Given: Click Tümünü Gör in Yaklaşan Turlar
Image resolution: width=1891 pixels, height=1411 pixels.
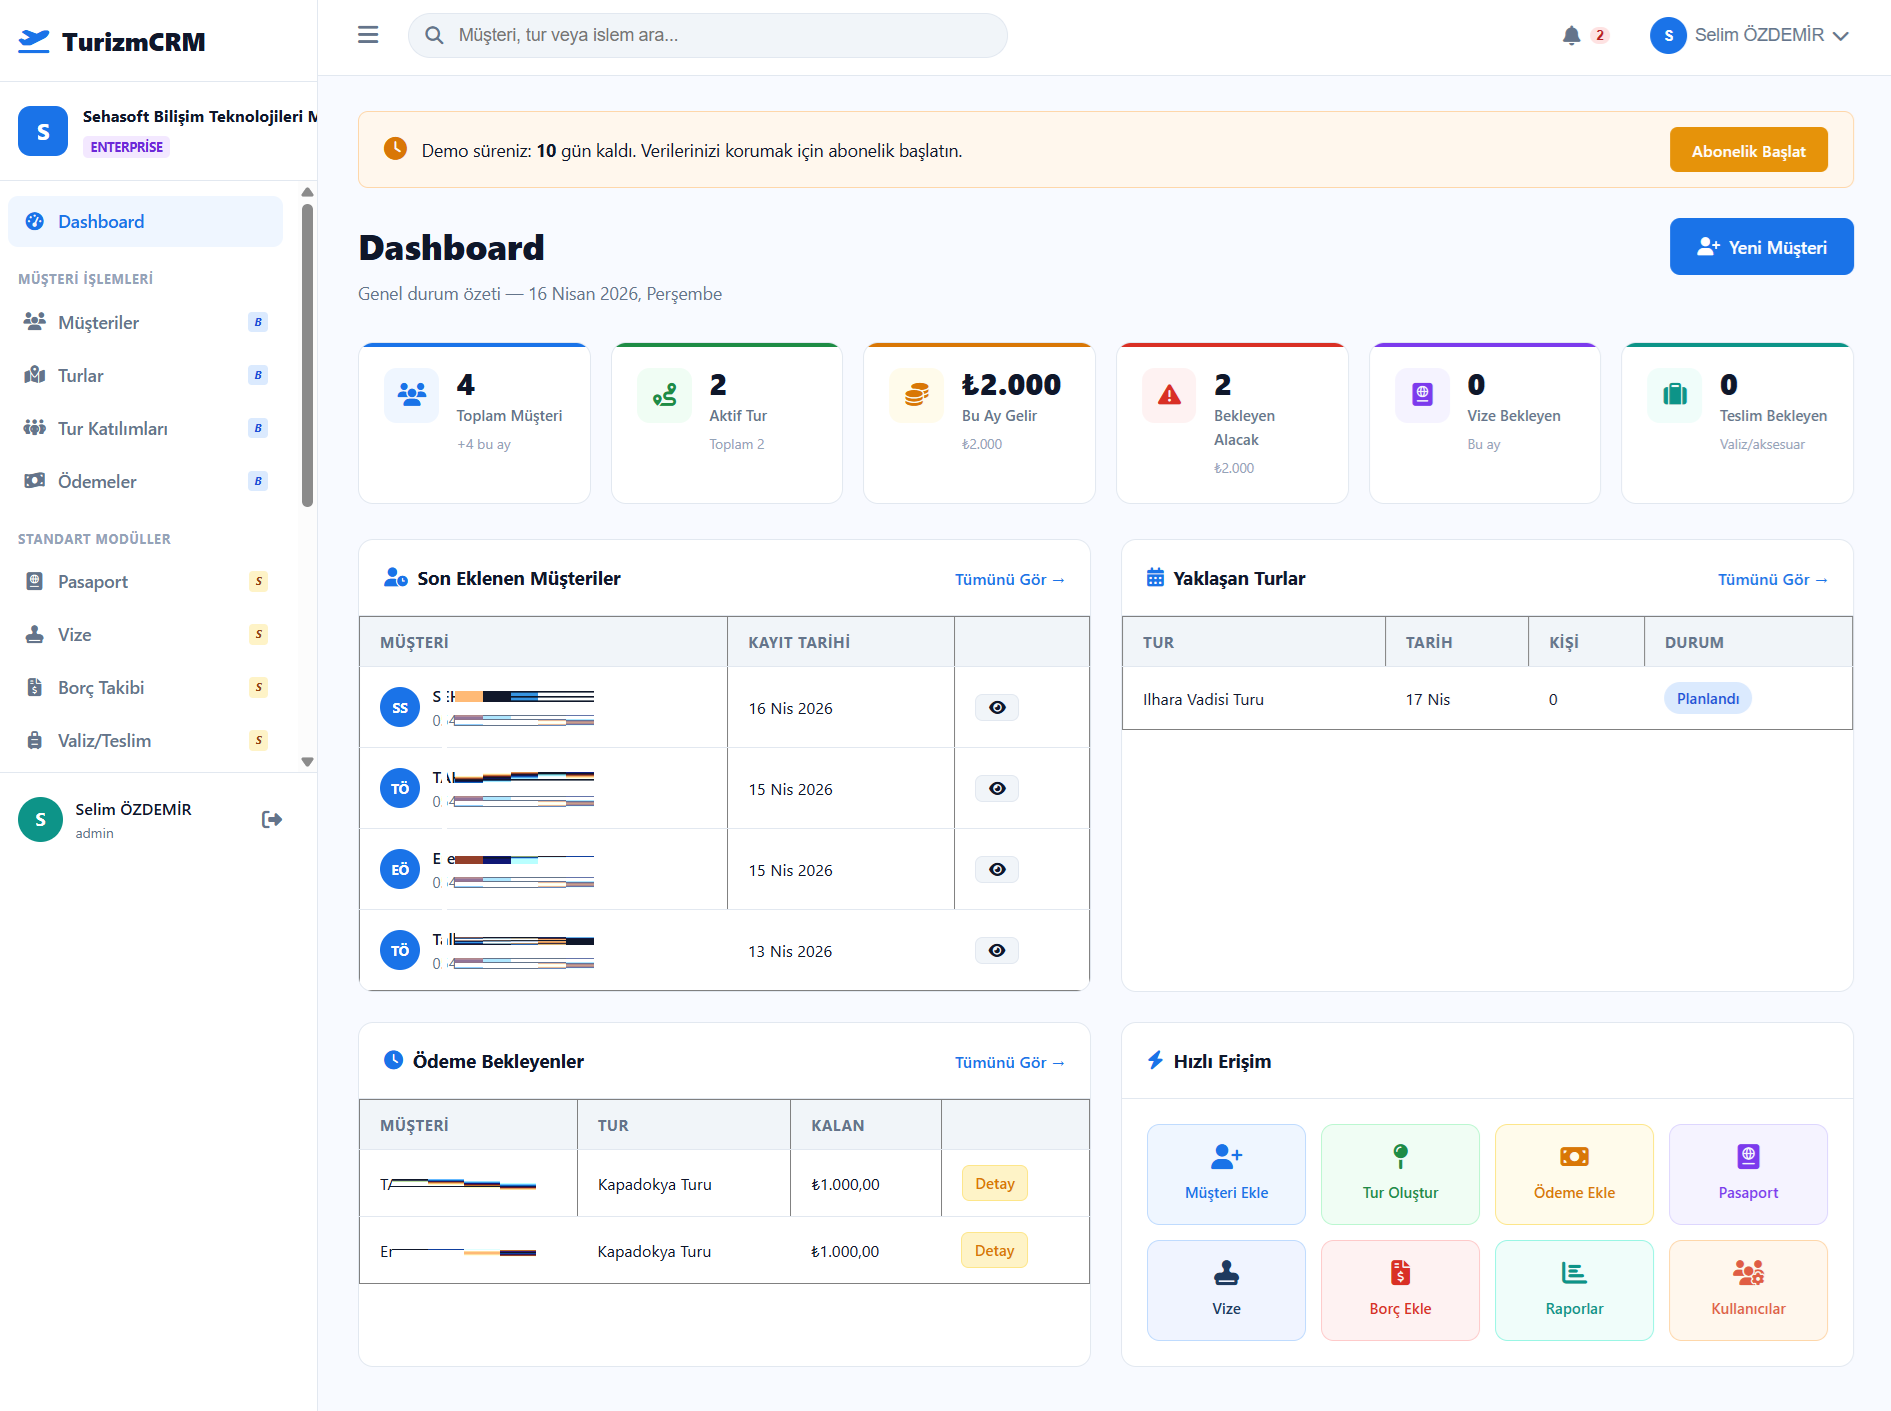Looking at the screenshot, I should [x=1772, y=580].
